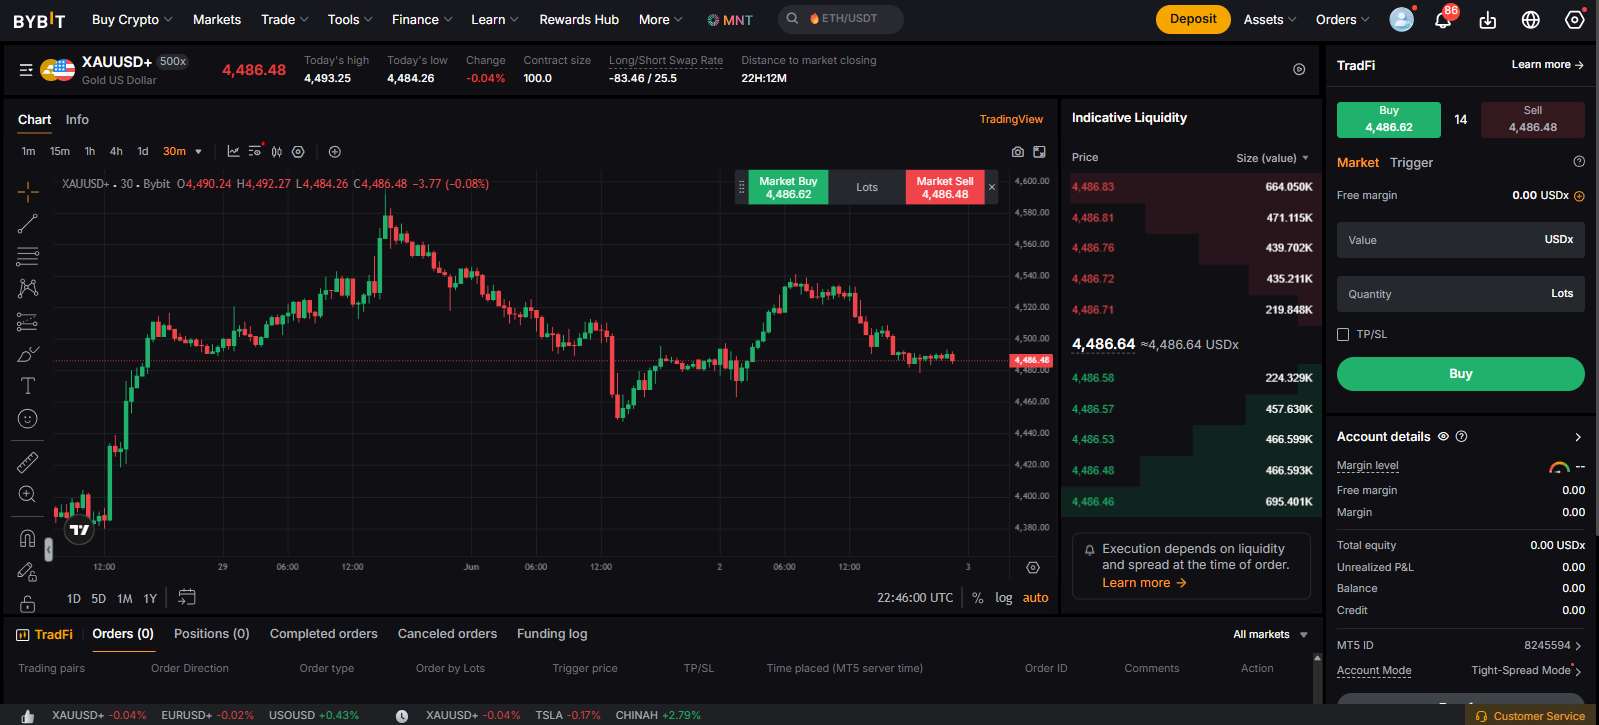Image resolution: width=1599 pixels, height=725 pixels.
Task: Open the emoji icons tool
Action: coord(27,419)
